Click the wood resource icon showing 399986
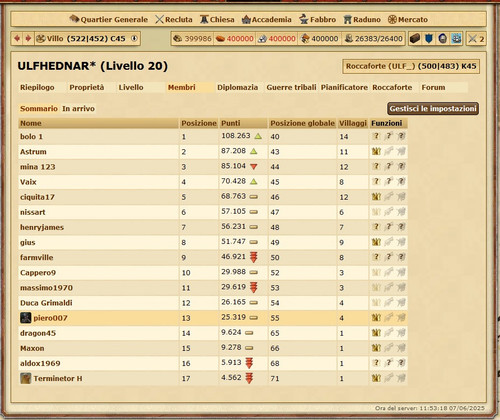500x420 pixels. pos(178,39)
